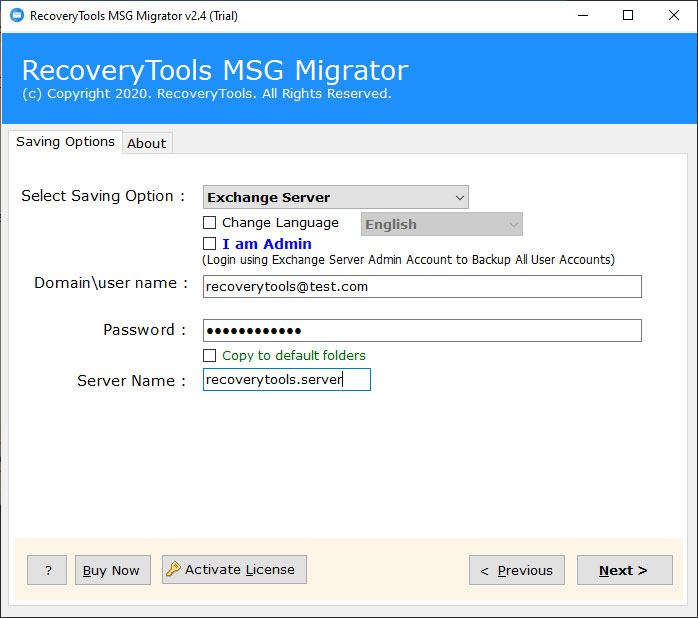Viewport: 698px width, 618px height.
Task: Click the RecoveryTools app icon in title bar
Action: point(17,16)
